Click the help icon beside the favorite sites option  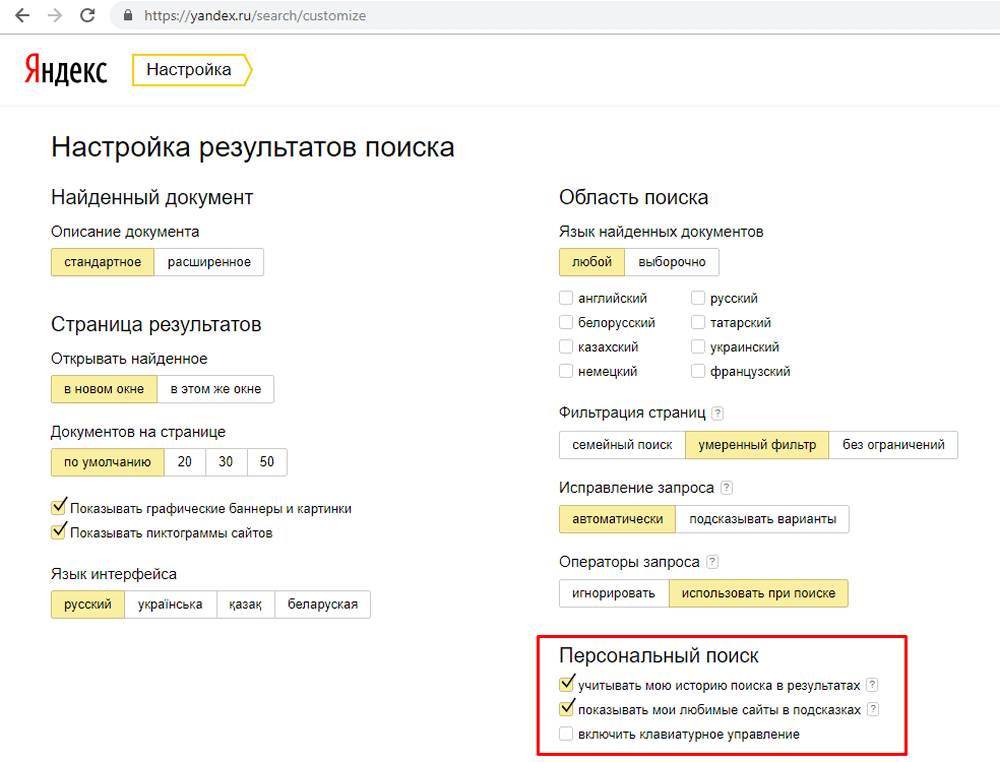click(x=872, y=709)
